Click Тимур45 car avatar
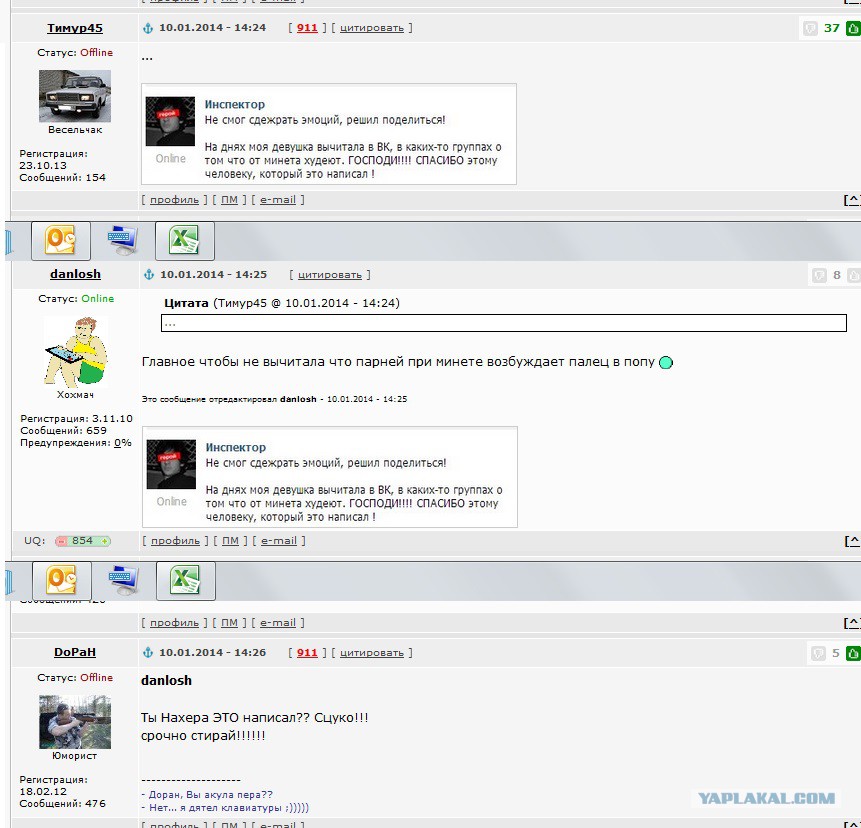The image size is (861, 828). (x=75, y=96)
